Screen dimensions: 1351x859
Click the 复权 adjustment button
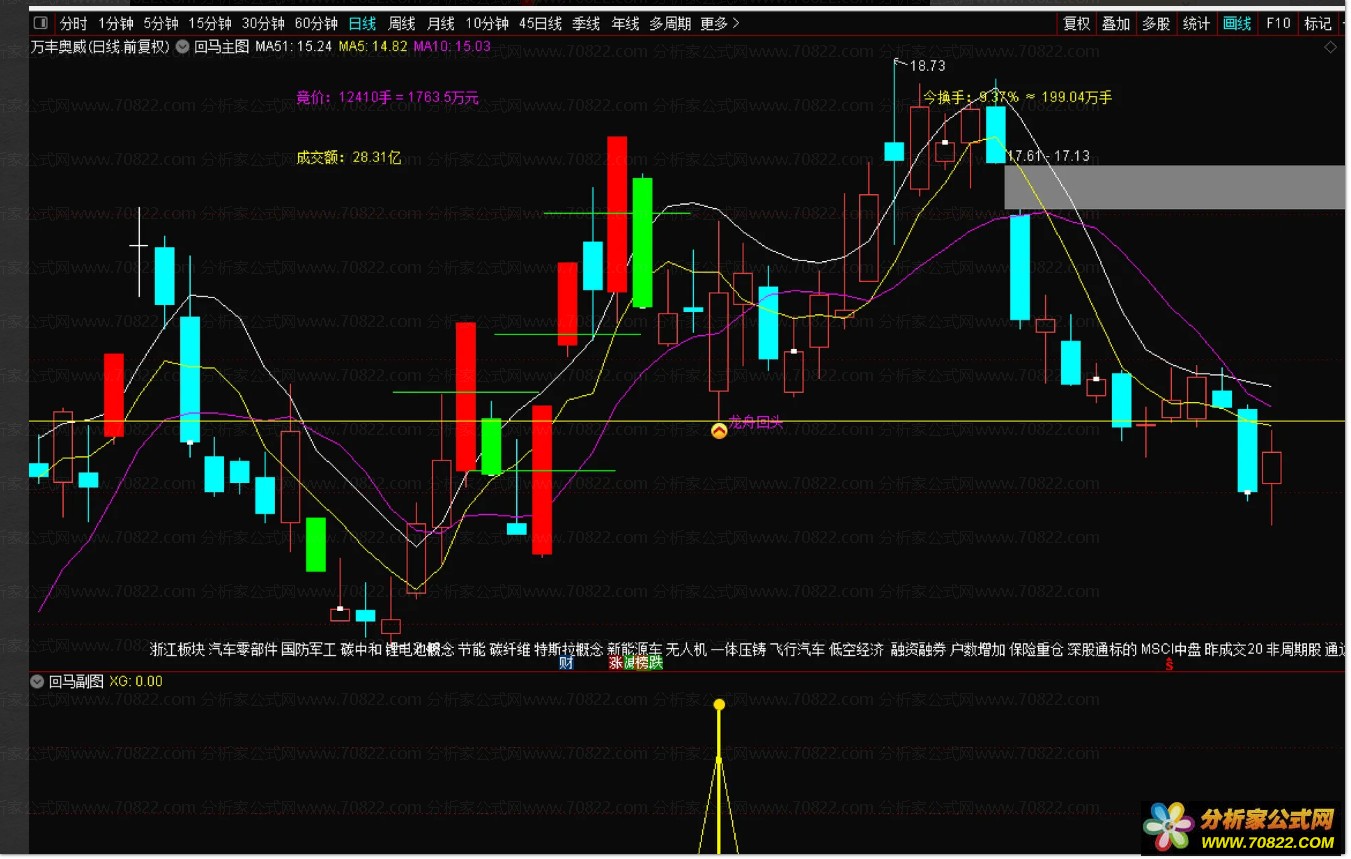coord(1077,23)
